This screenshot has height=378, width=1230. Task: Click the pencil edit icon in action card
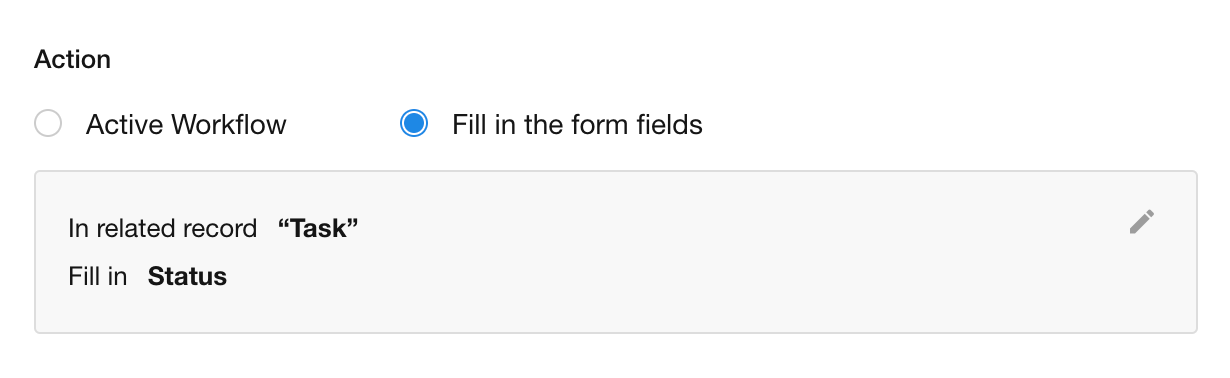[1141, 222]
